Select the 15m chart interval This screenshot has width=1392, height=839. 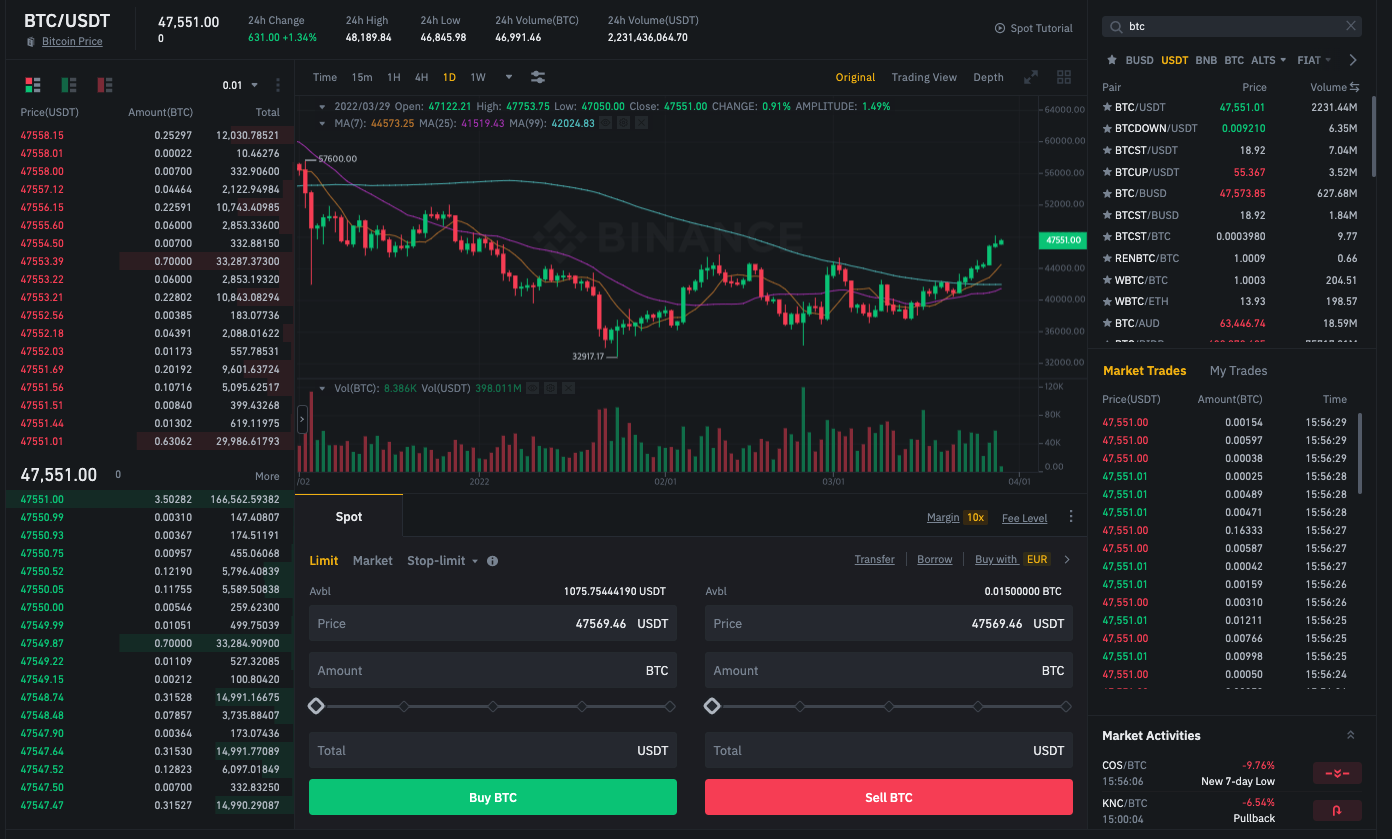click(362, 77)
